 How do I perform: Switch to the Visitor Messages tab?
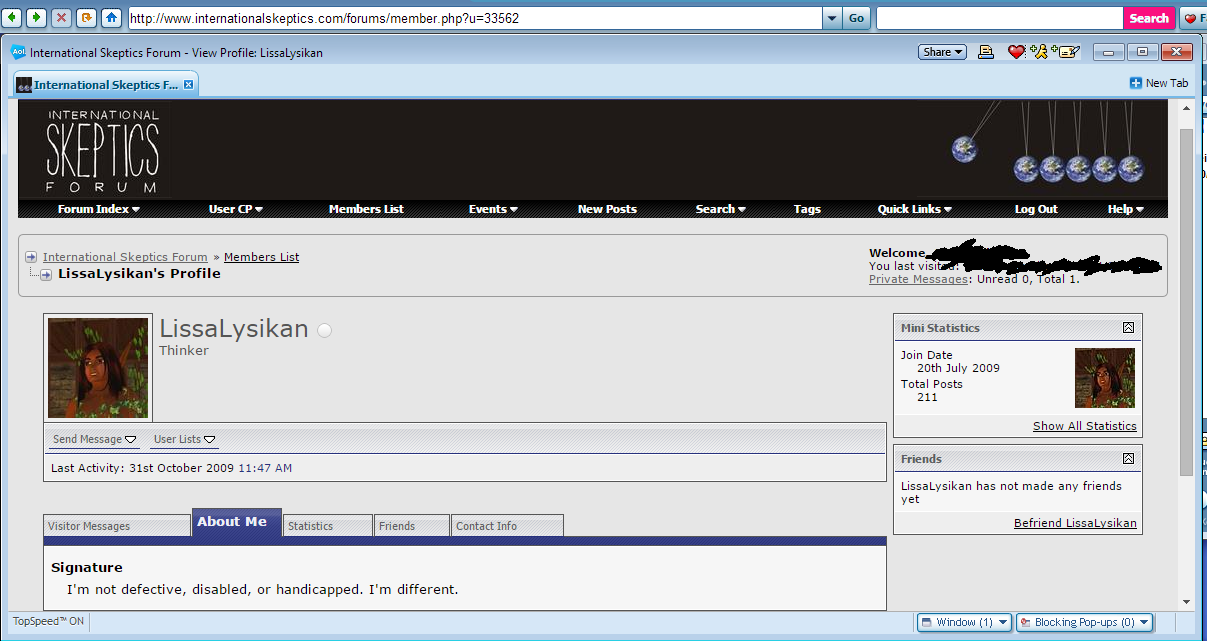(x=117, y=525)
